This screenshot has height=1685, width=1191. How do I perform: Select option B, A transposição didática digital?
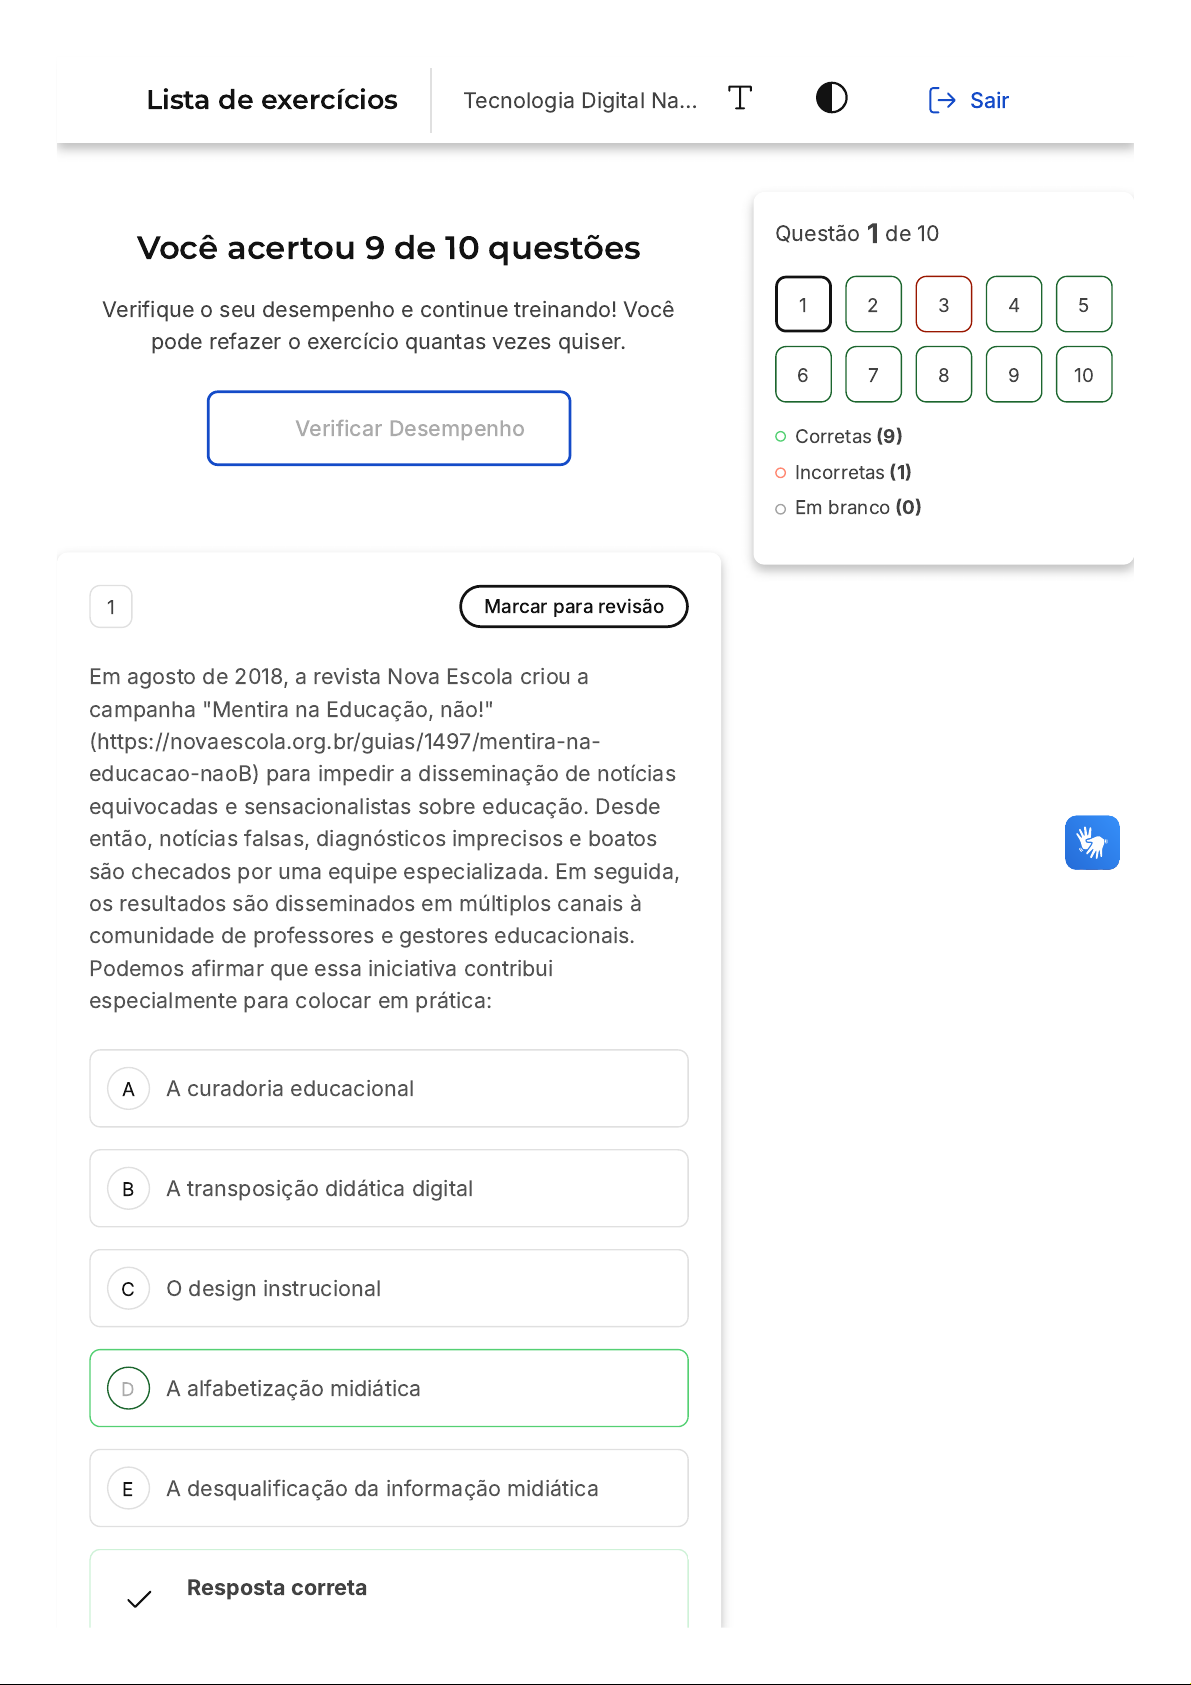(389, 1188)
